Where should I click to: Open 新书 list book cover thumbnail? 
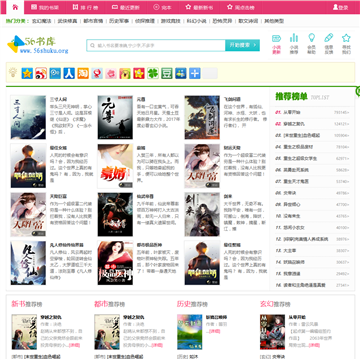point(24,332)
